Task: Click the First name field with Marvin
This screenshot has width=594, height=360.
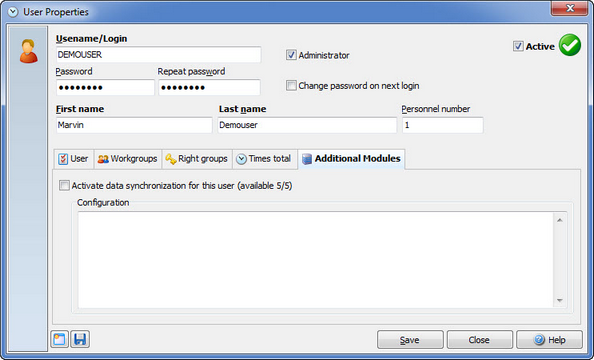Action: coord(134,125)
